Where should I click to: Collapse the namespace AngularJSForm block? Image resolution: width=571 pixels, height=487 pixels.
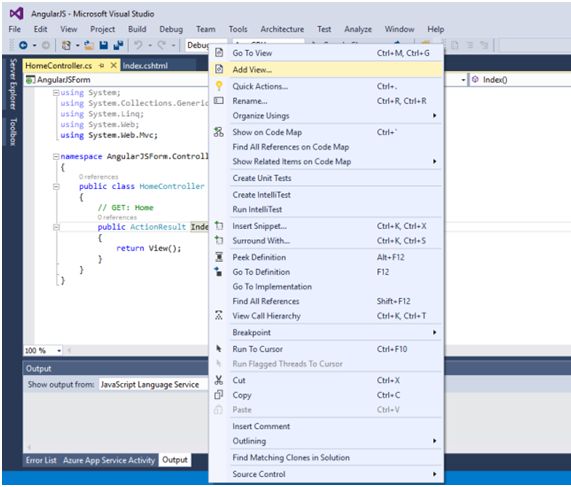click(56, 157)
